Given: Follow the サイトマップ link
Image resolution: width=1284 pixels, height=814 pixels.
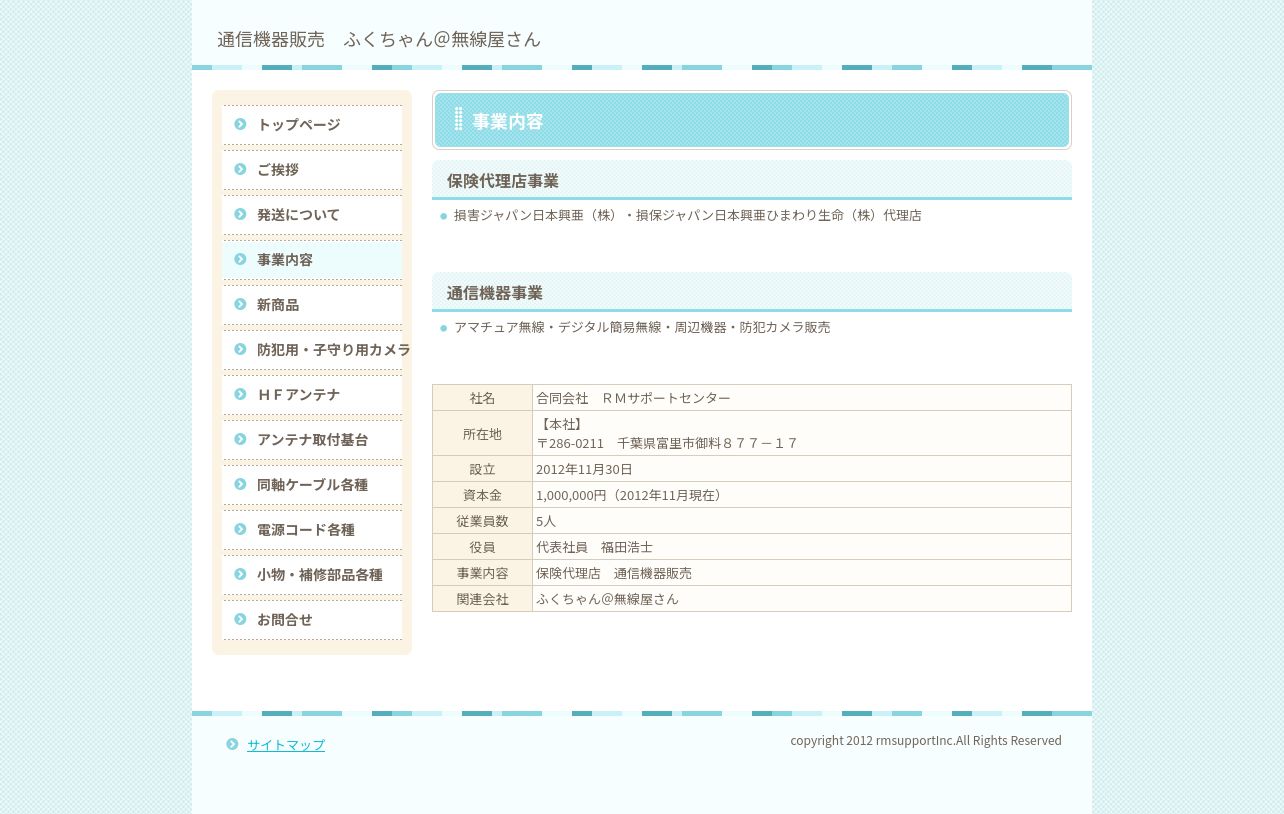Looking at the screenshot, I should [x=286, y=745].
